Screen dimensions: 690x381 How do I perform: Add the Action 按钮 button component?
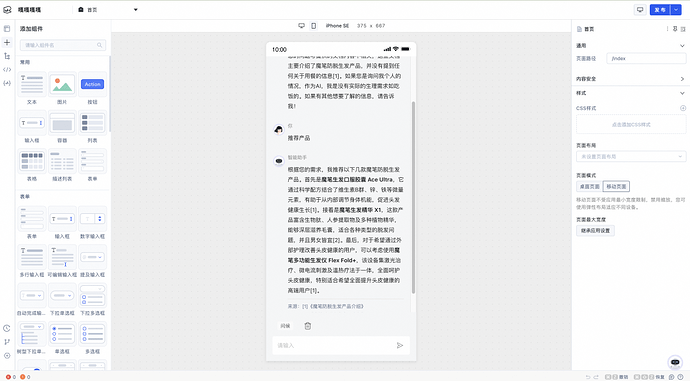pyautogui.click(x=92, y=89)
